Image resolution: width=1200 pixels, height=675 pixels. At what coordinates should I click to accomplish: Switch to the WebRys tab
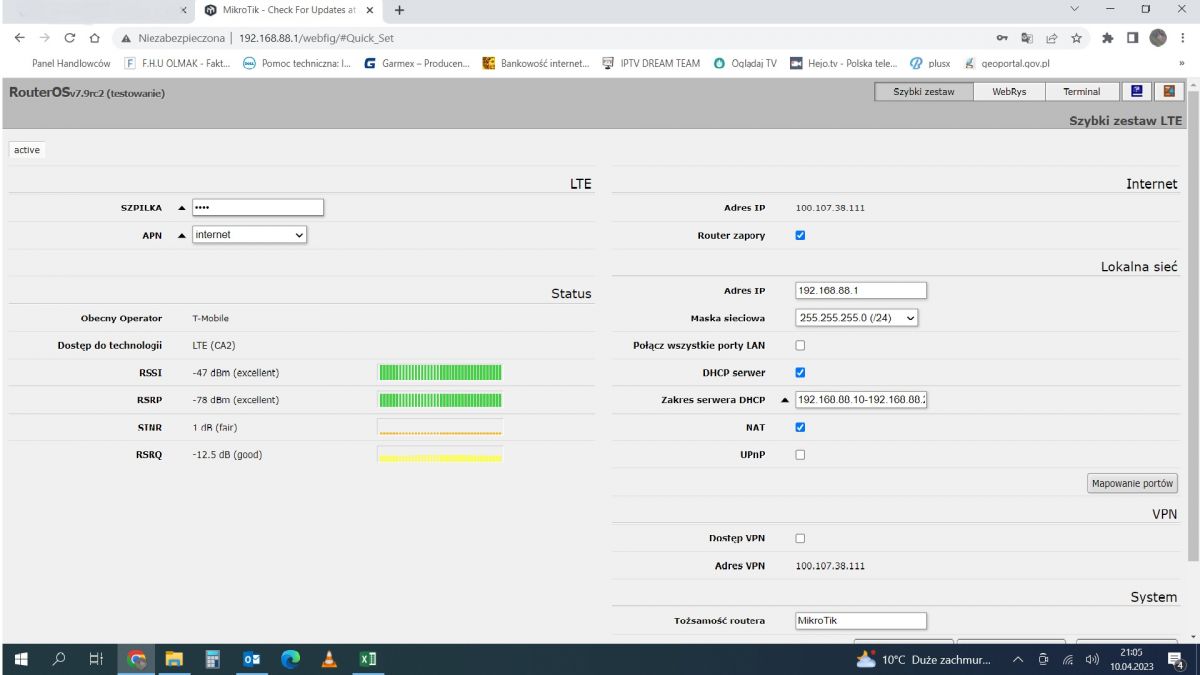tap(1009, 91)
